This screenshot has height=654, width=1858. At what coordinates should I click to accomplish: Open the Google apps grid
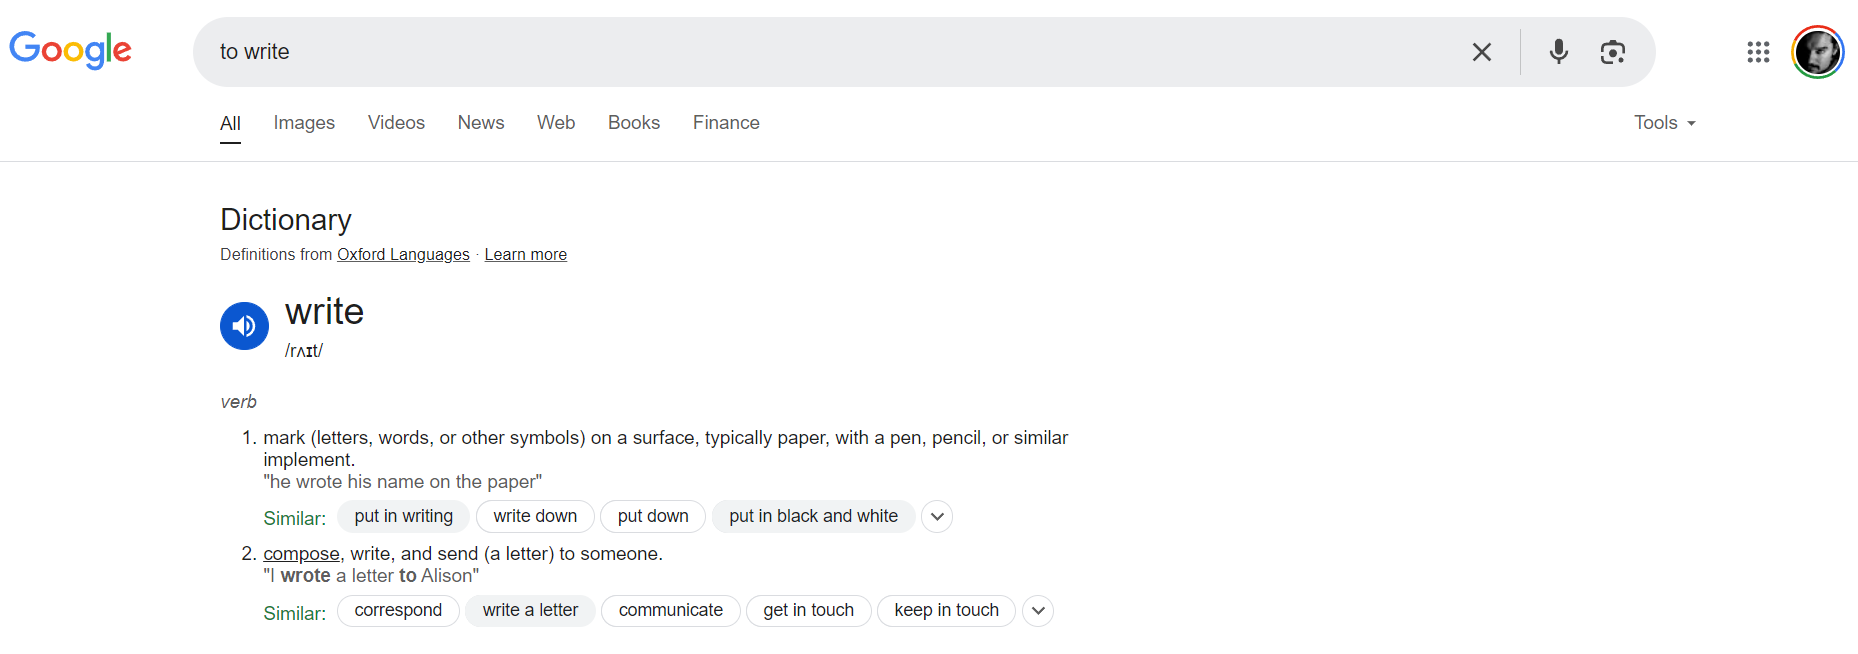click(x=1758, y=52)
